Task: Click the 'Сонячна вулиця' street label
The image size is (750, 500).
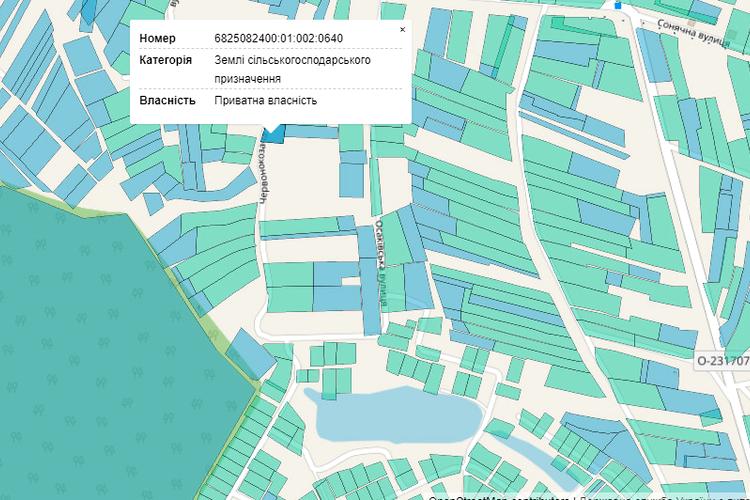Action: [693, 33]
